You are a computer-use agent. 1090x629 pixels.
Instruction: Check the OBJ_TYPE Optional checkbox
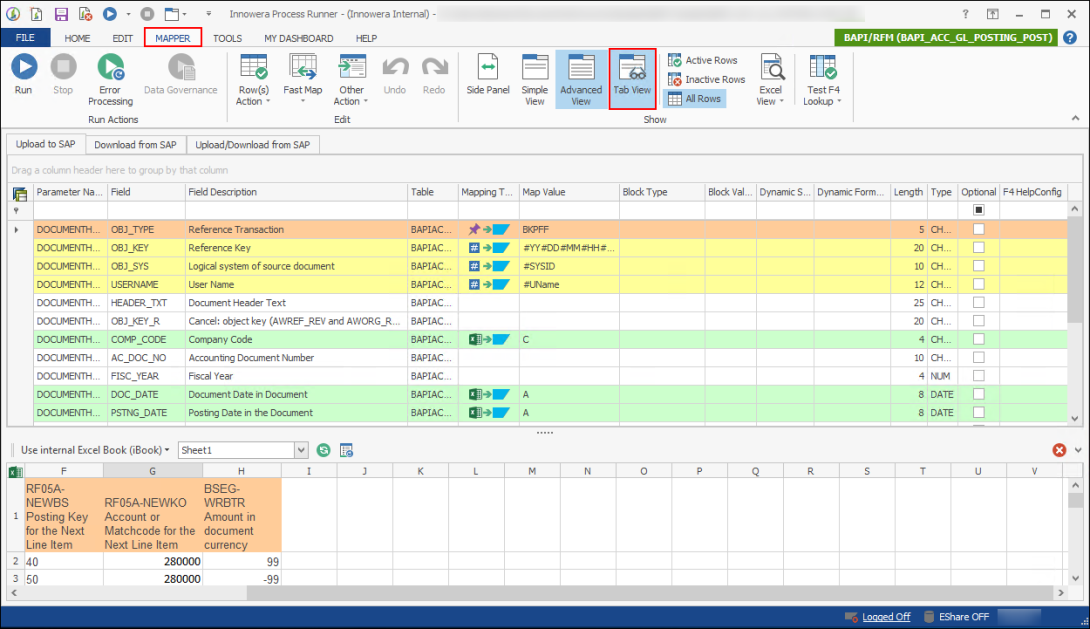tap(978, 229)
